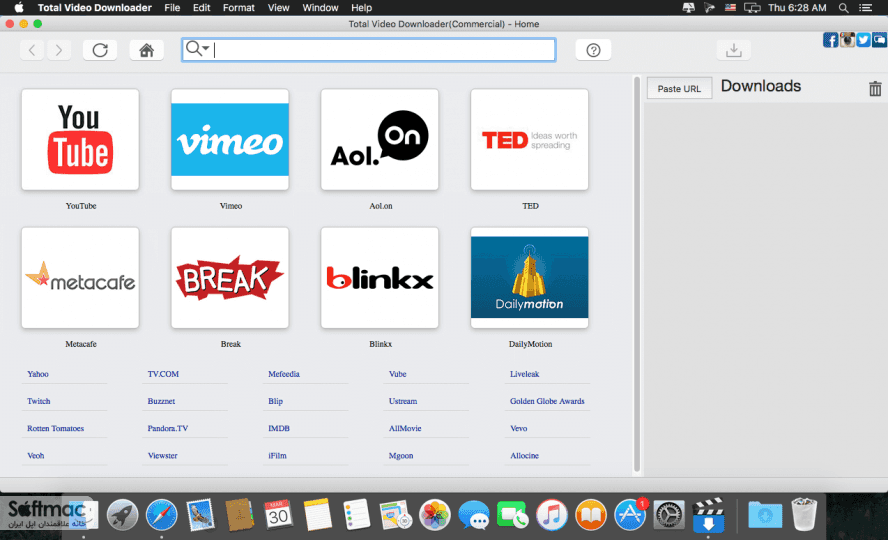Open the Help menu

click(361, 7)
